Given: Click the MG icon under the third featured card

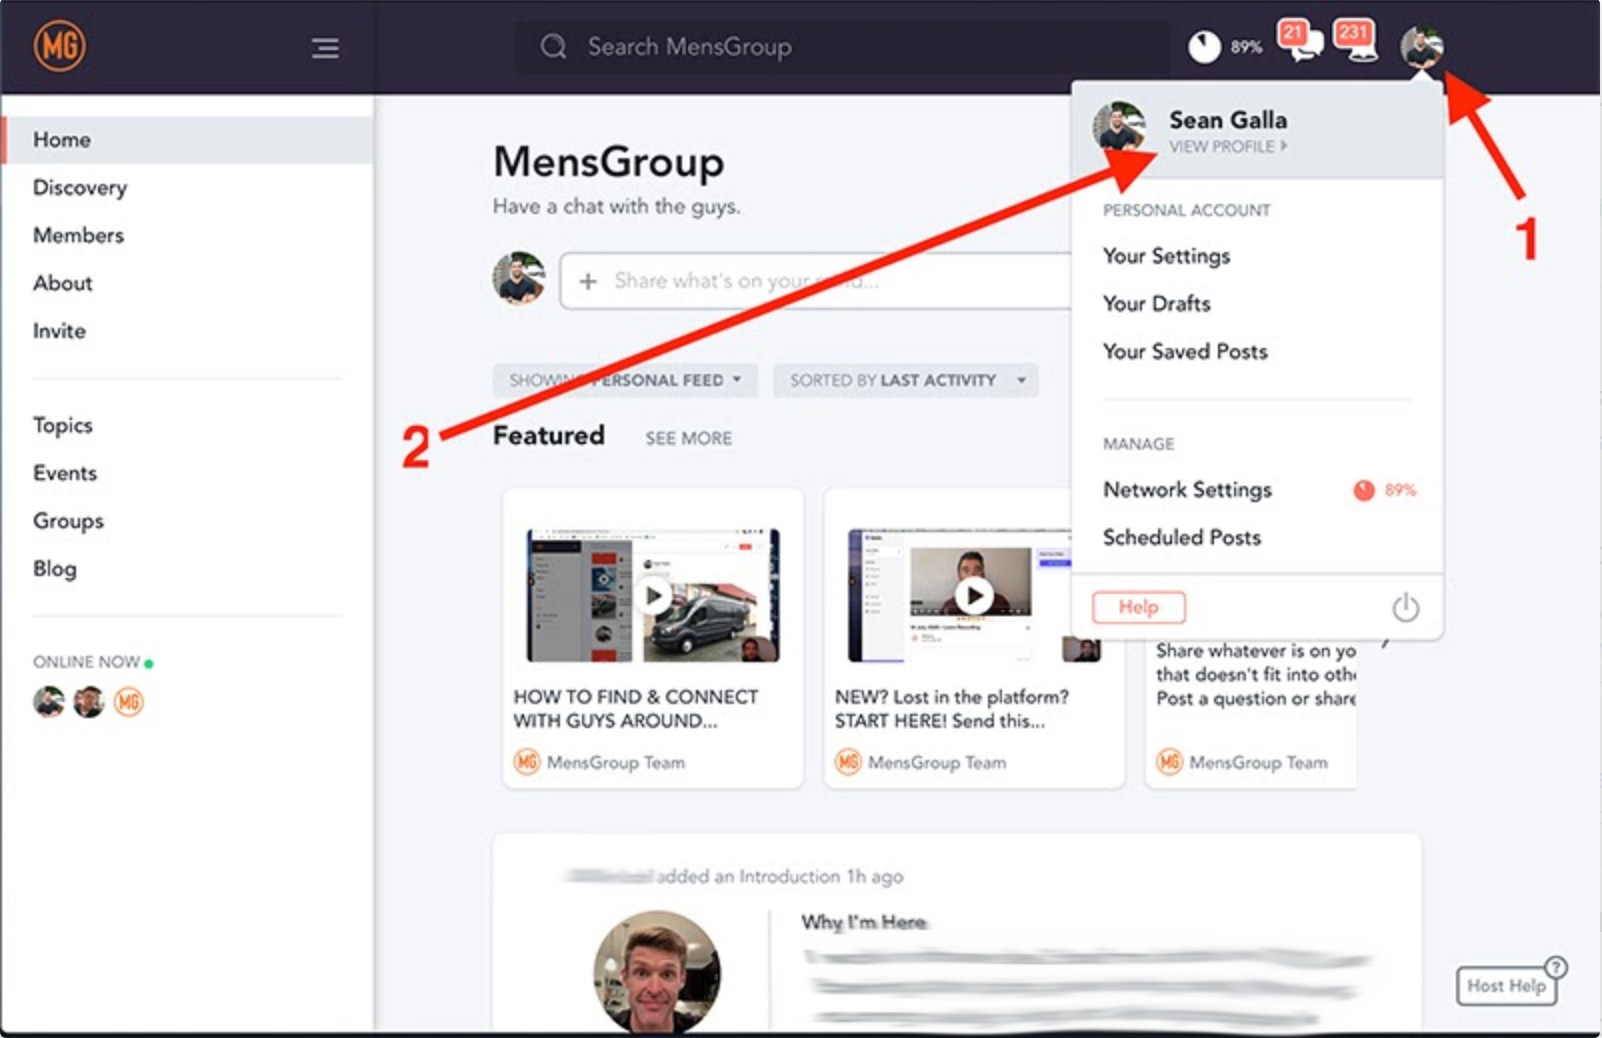Looking at the screenshot, I should 1169,762.
